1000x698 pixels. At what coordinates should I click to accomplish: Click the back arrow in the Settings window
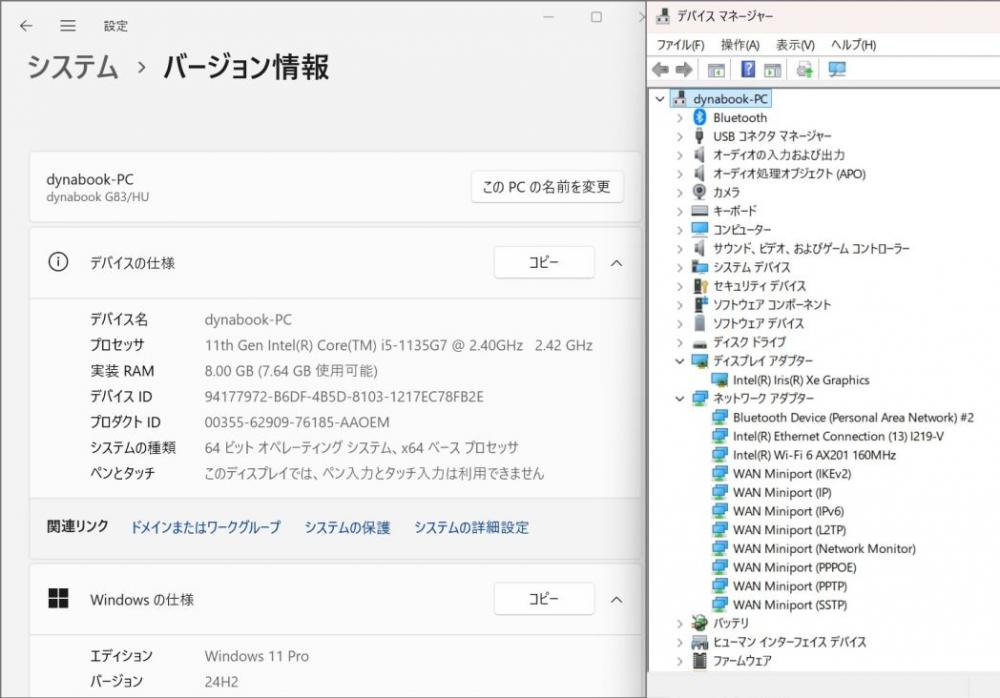[x=26, y=26]
